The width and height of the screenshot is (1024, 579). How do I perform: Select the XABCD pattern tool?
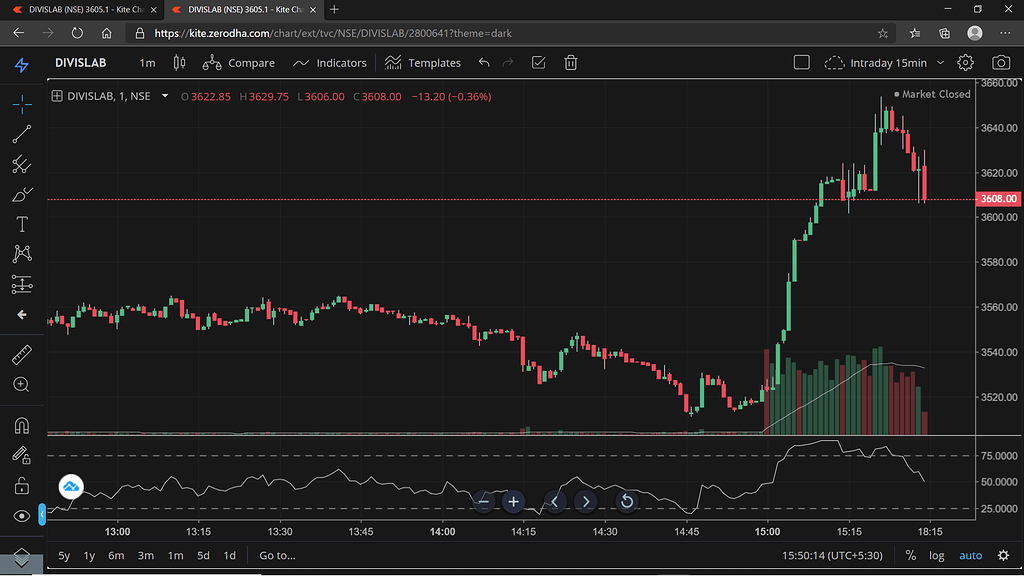21,254
